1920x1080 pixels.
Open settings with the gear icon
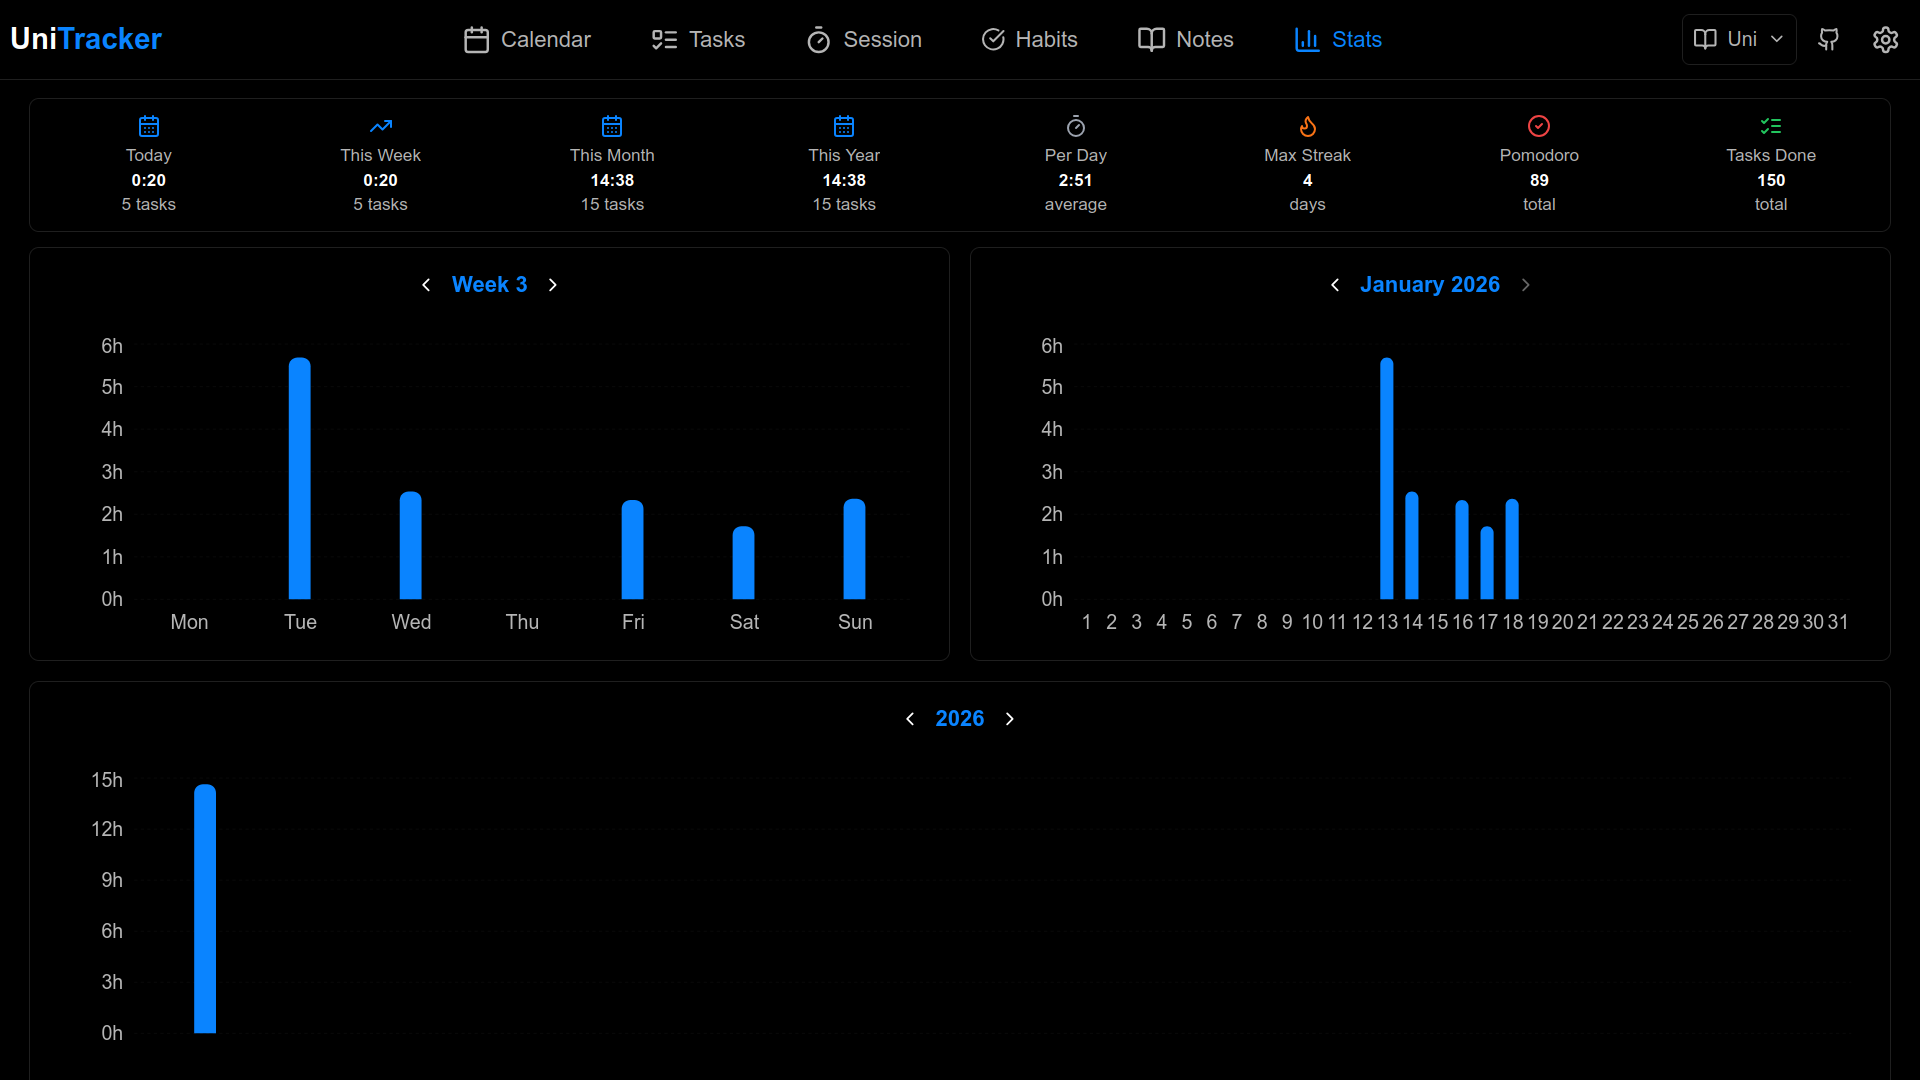(1886, 40)
